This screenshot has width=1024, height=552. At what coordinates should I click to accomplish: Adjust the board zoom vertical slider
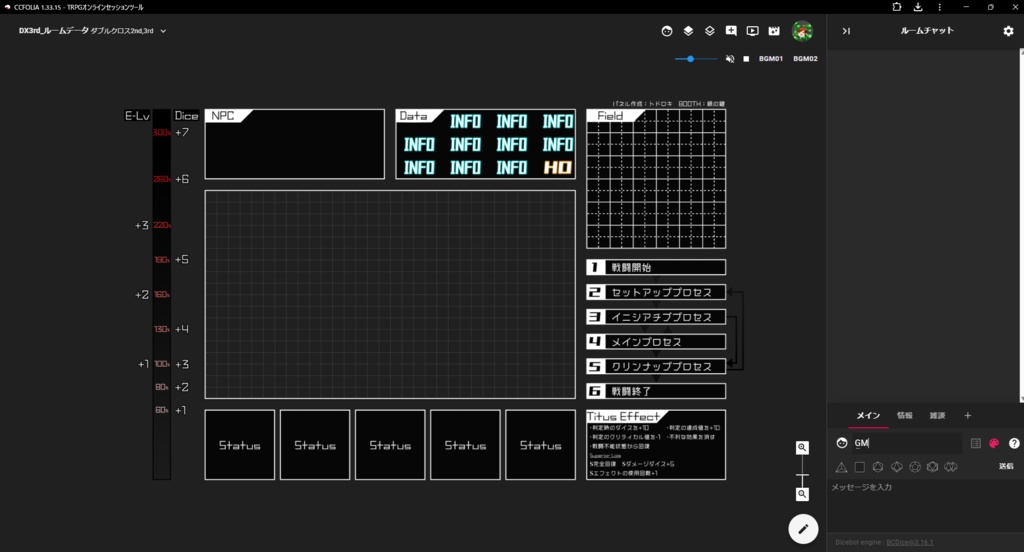tap(803, 471)
